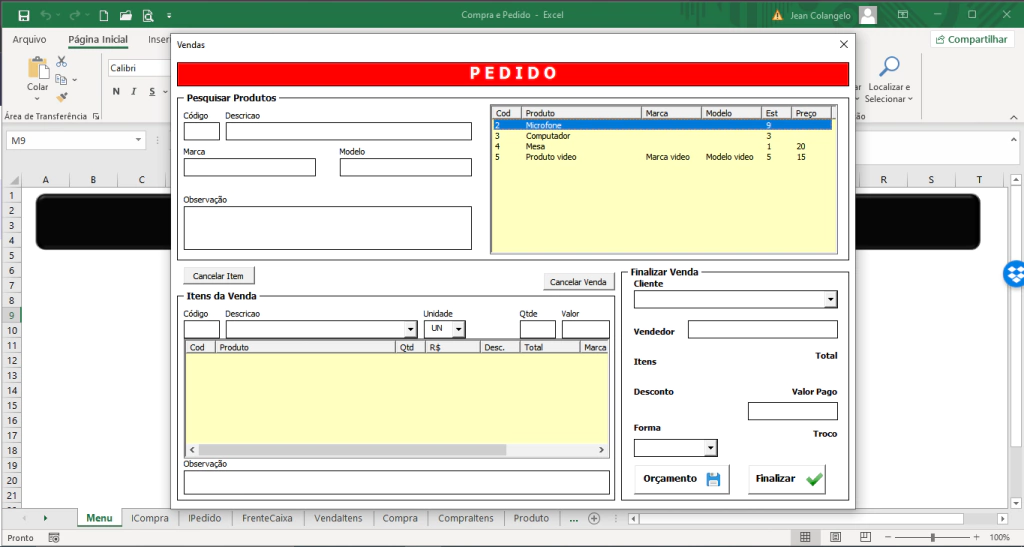Open the Arquivo menu tab
This screenshot has height=547, width=1024.
tap(29, 39)
